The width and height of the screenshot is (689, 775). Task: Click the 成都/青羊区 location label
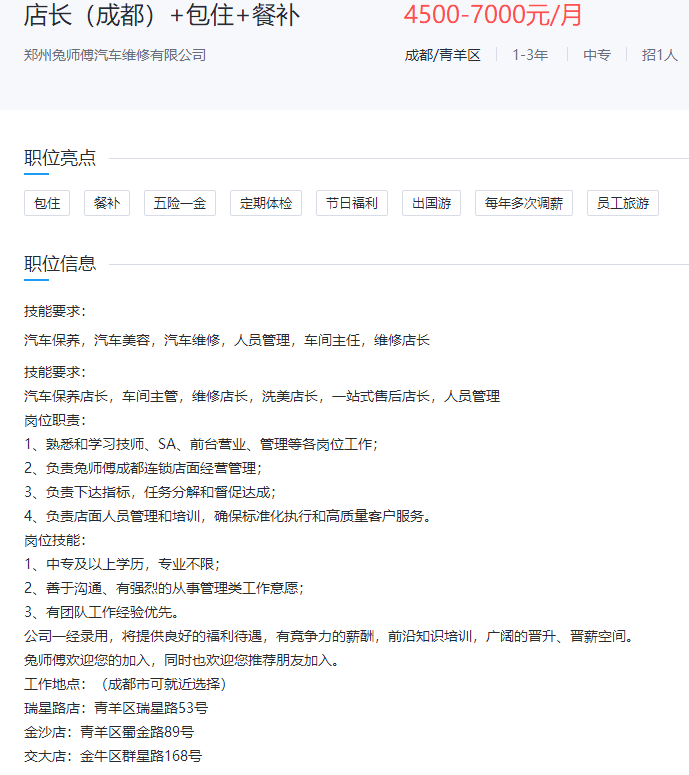pos(442,55)
